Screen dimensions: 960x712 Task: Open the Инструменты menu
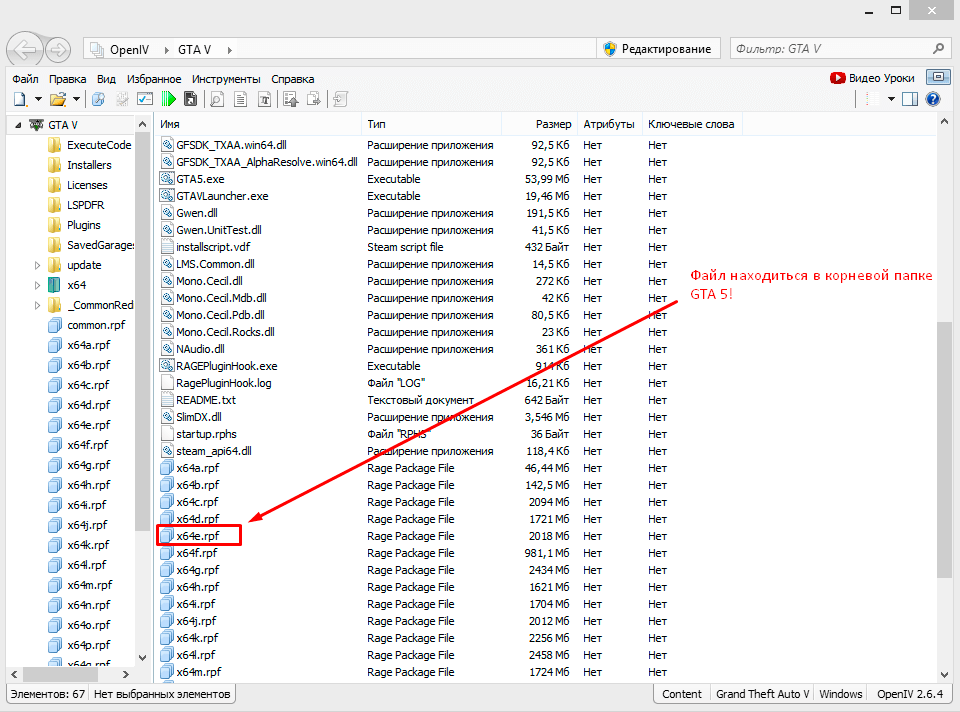tap(226, 79)
